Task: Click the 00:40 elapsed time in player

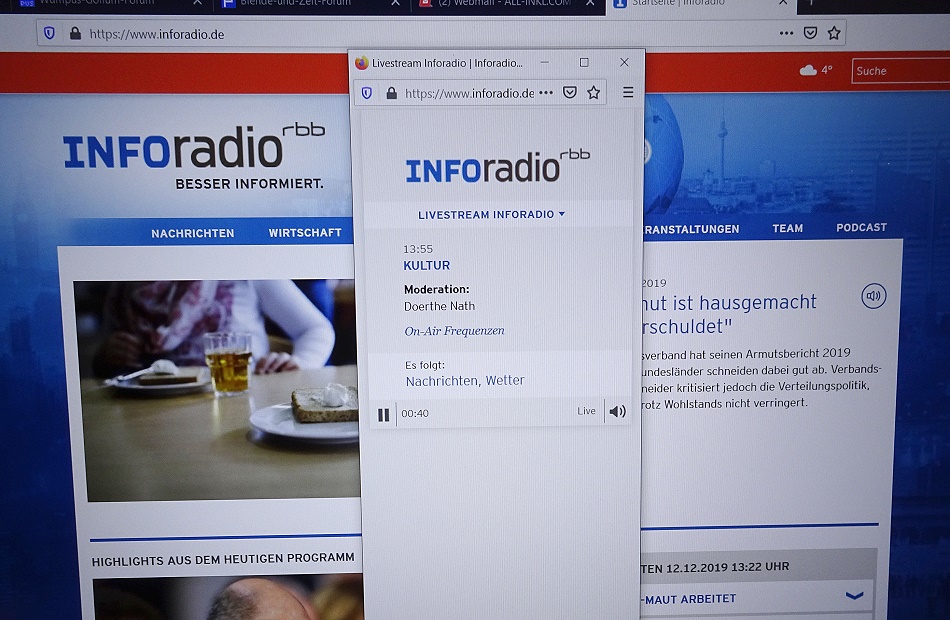Action: [x=415, y=413]
